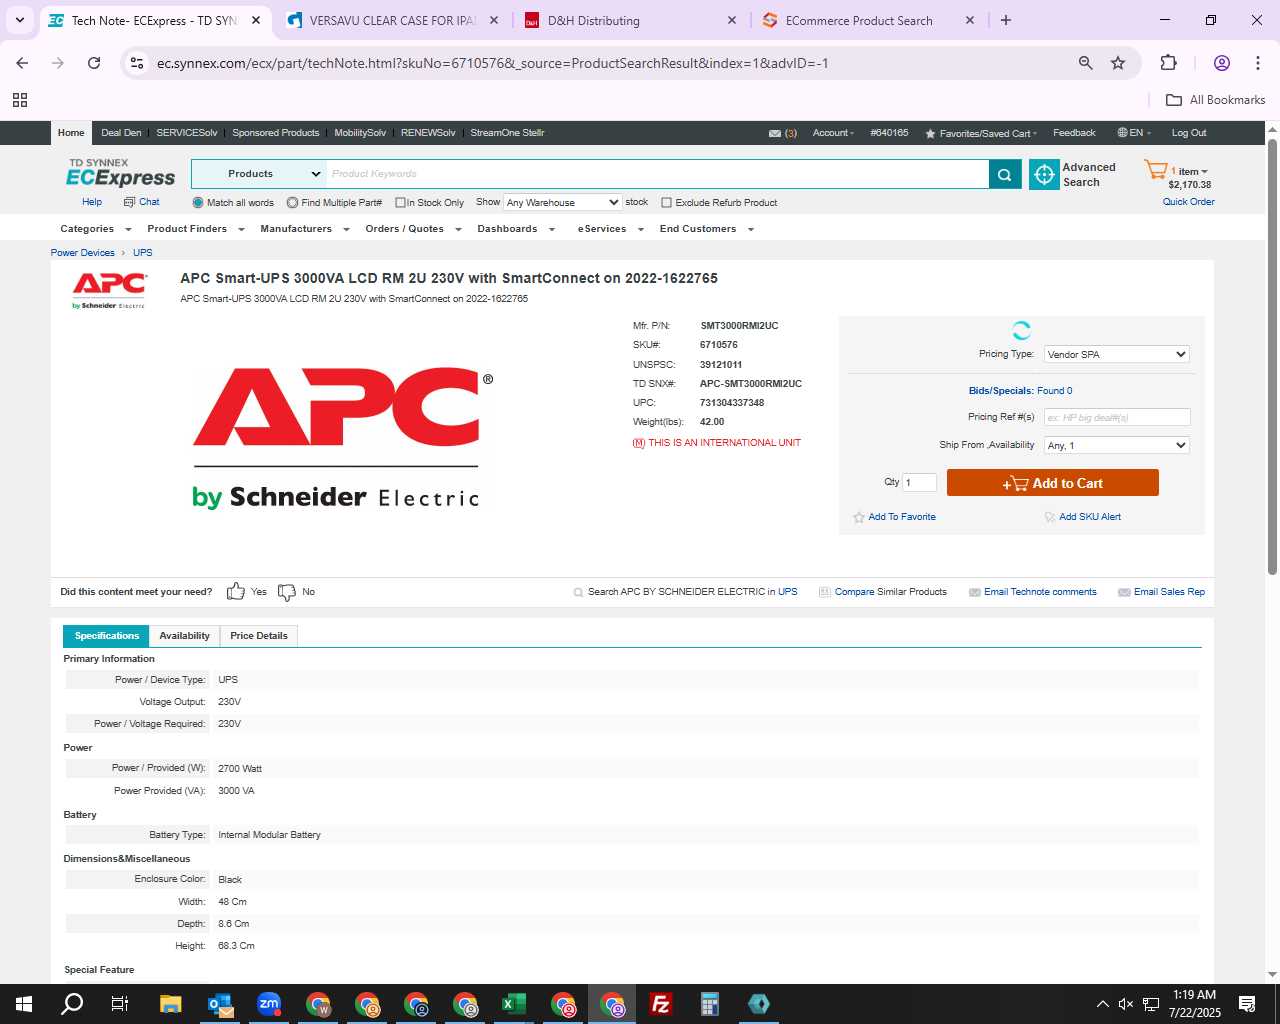Click Email Technote comments envelope icon
This screenshot has width=1280, height=1024.
point(974,592)
